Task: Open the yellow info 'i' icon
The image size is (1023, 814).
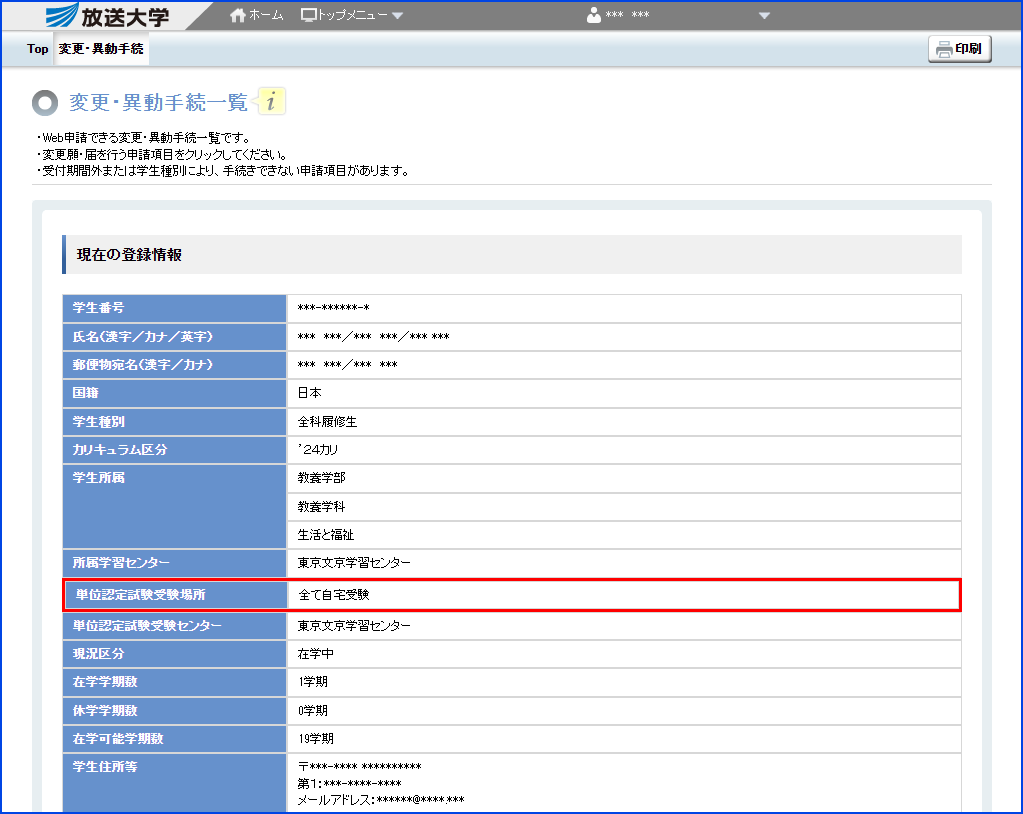Action: (x=272, y=101)
